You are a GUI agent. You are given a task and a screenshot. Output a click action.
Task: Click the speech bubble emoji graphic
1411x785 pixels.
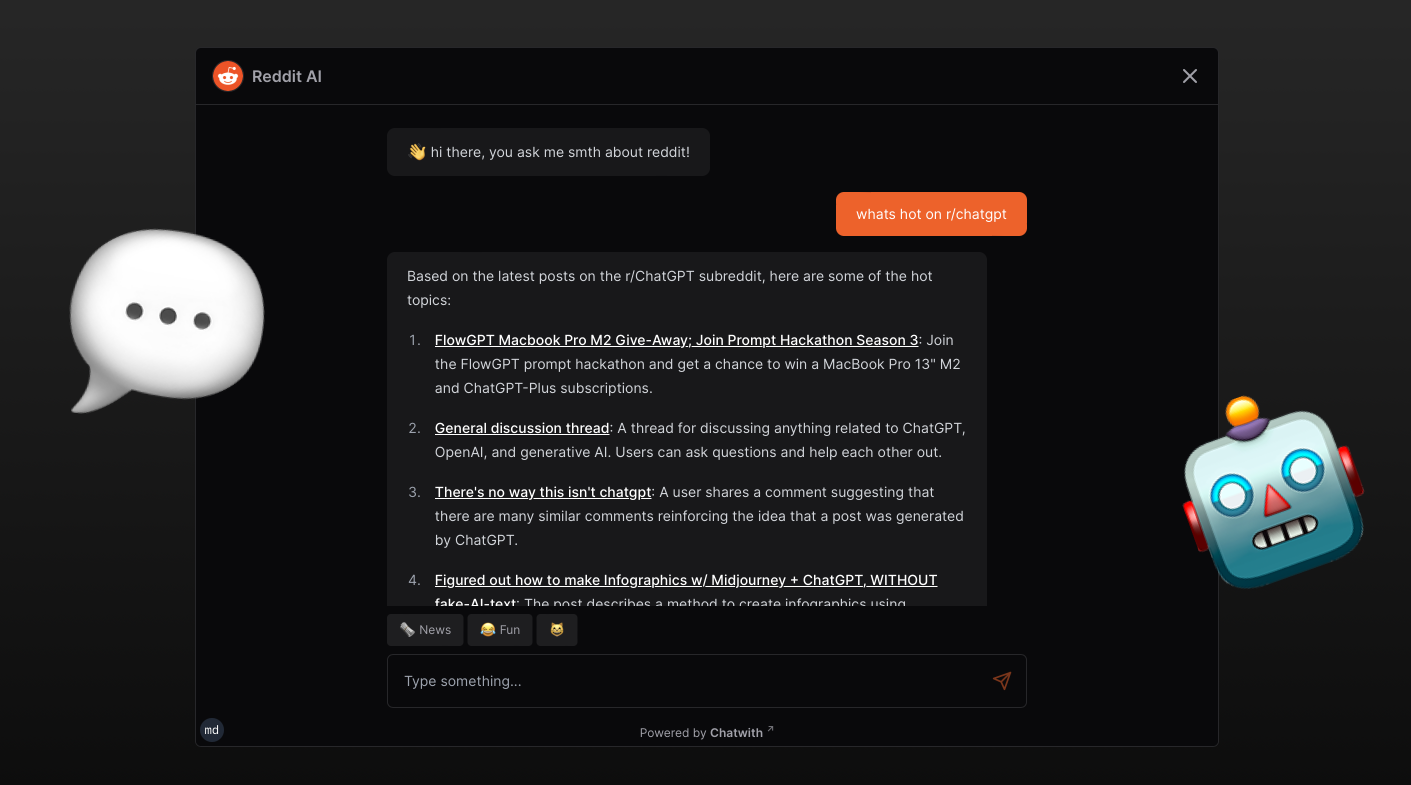(166, 320)
